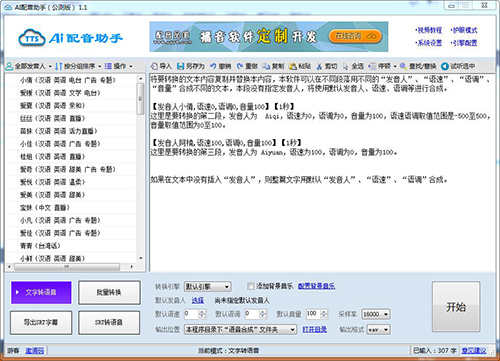Open the 转换引擎 默认引擎 combo box
This screenshot has height=361, width=500.
pyautogui.click(x=207, y=287)
